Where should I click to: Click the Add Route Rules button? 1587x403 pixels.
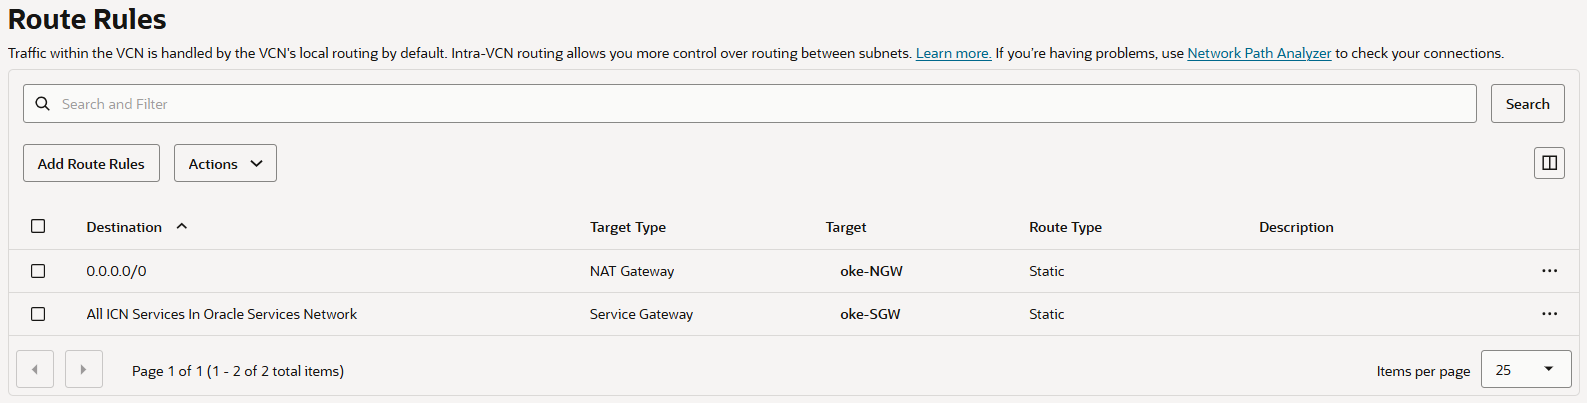click(x=91, y=164)
